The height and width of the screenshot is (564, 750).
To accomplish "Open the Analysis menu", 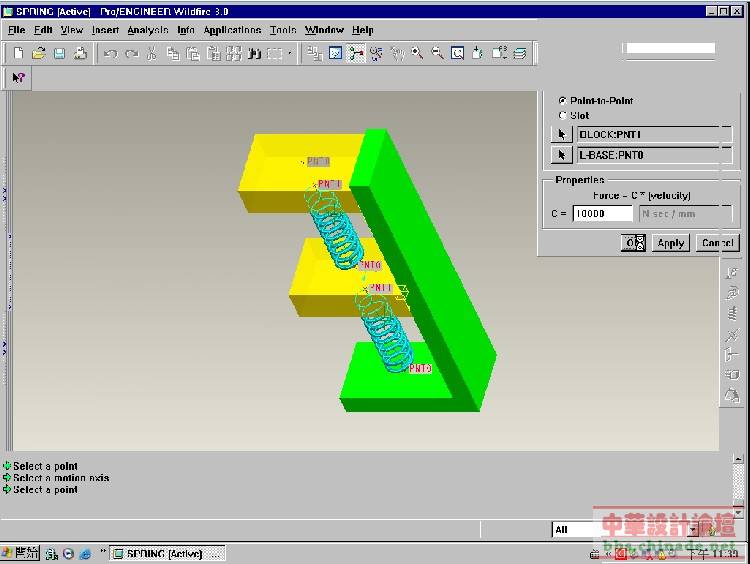I will pos(148,30).
